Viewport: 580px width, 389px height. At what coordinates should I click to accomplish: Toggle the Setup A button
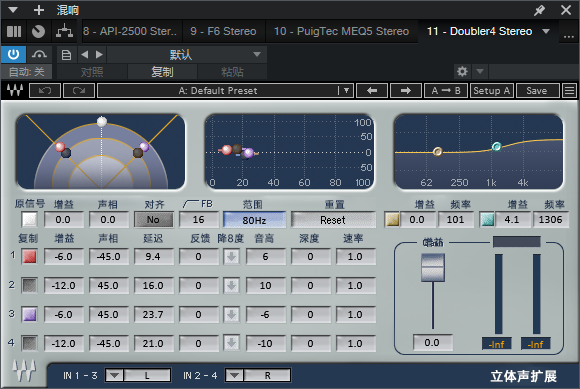(492, 91)
